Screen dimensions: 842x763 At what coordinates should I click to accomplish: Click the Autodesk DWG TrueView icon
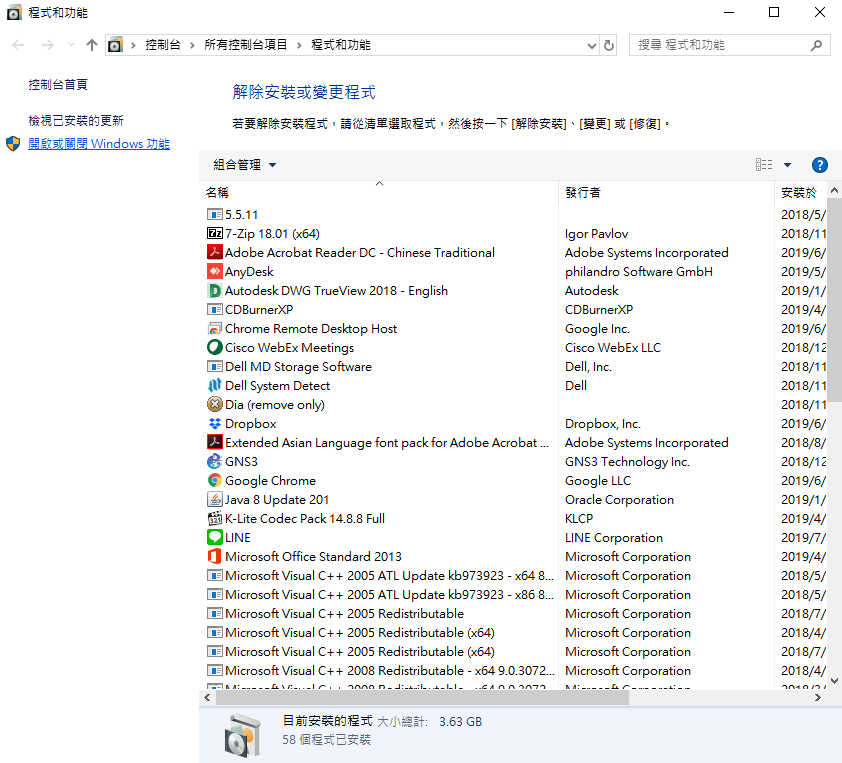[x=214, y=290]
